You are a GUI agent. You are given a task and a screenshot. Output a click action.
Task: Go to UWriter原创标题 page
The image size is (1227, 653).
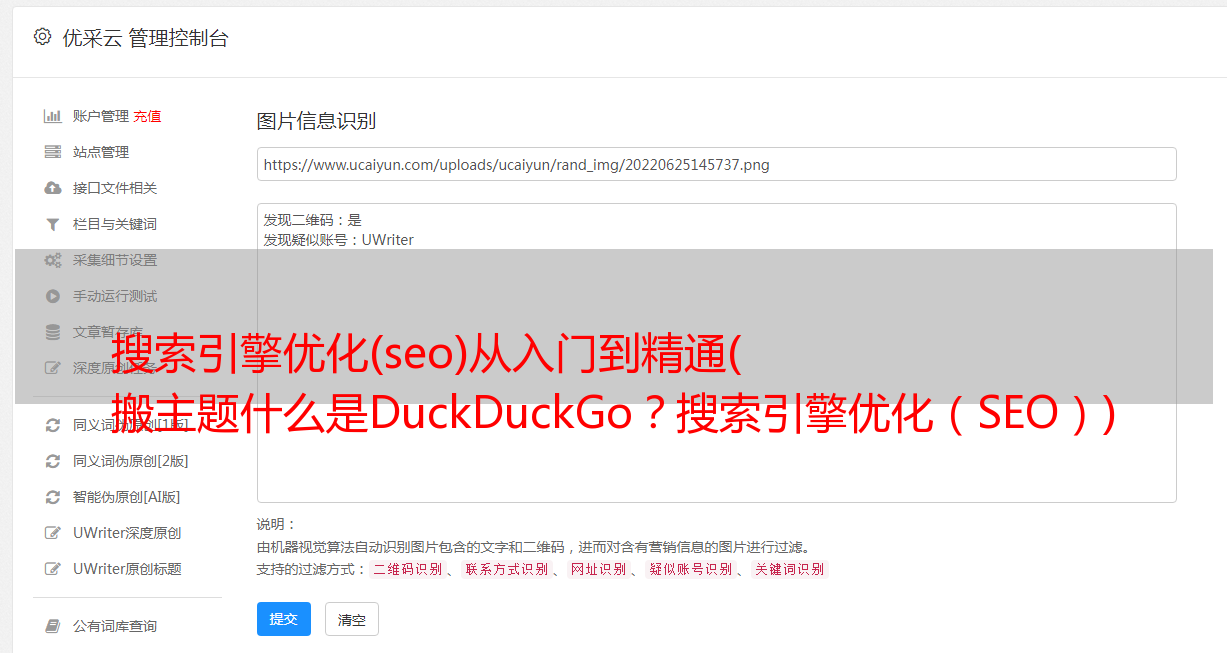pyautogui.click(x=127, y=569)
